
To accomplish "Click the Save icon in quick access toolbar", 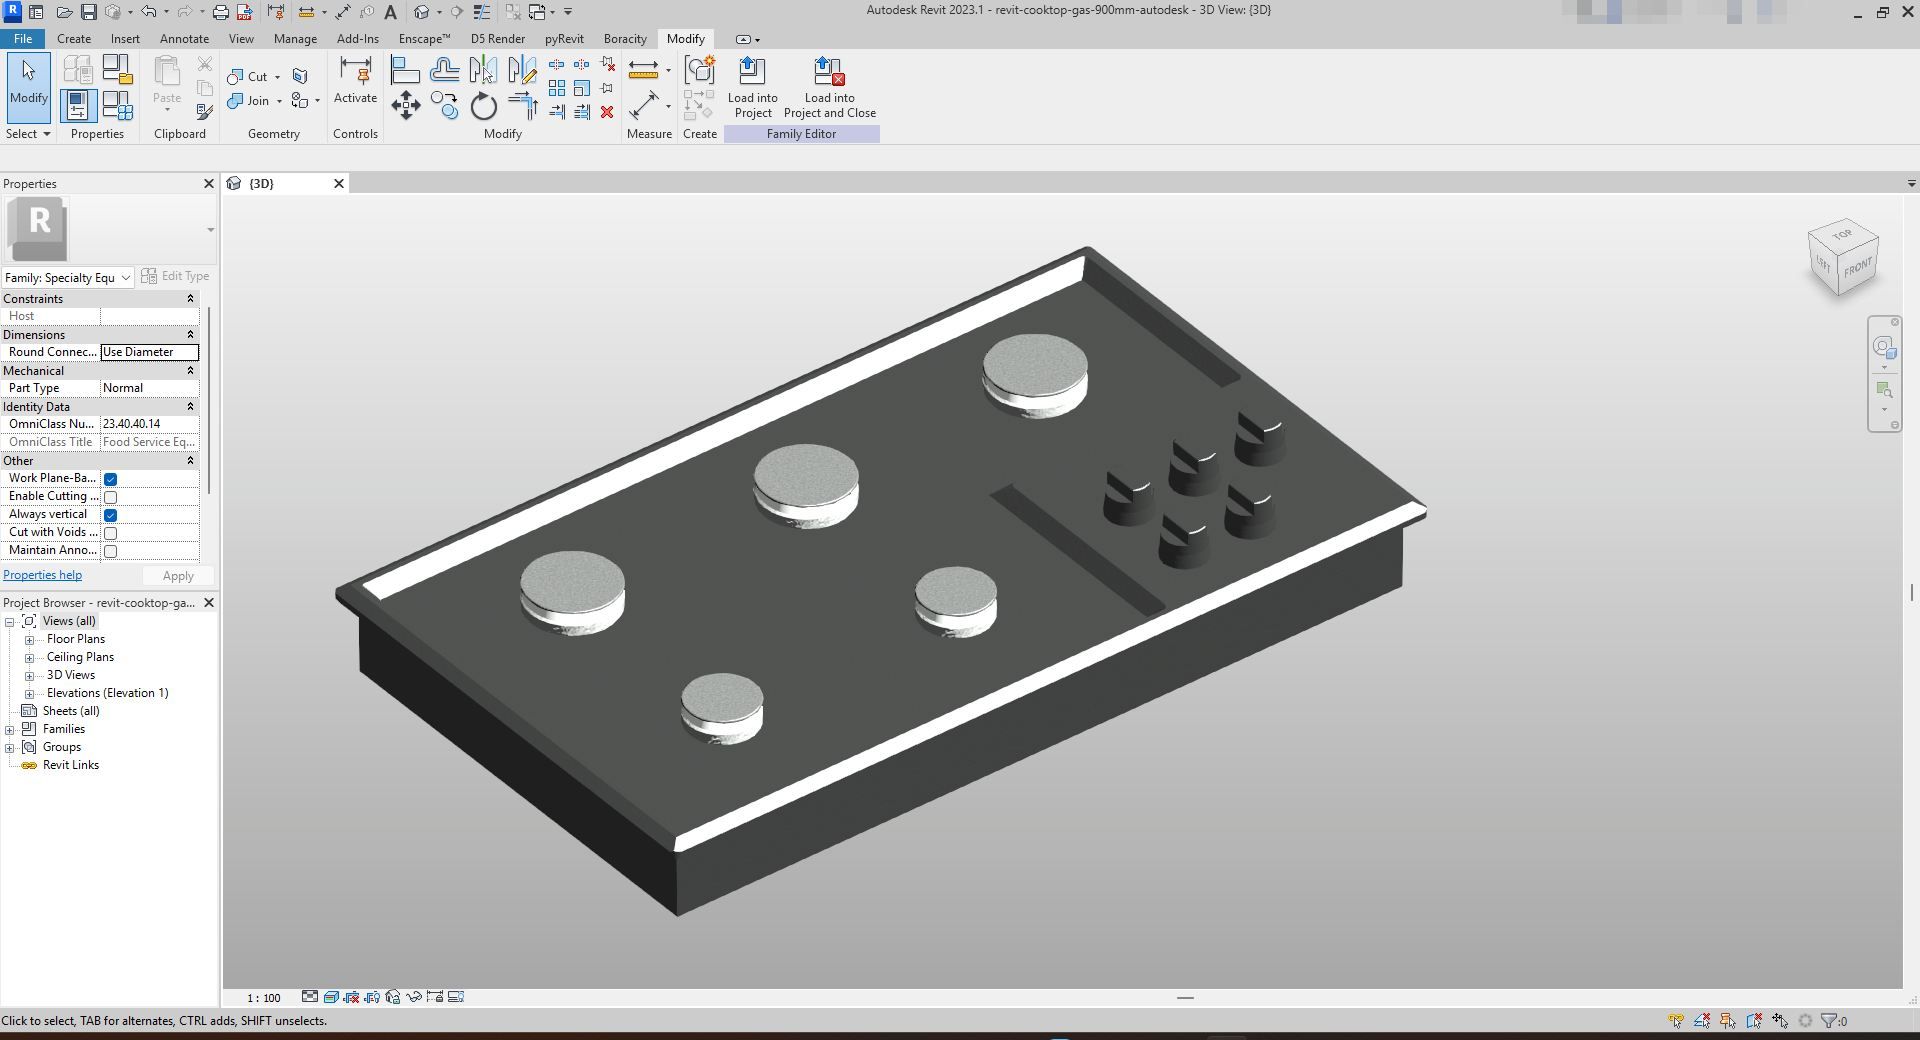I will coord(88,12).
